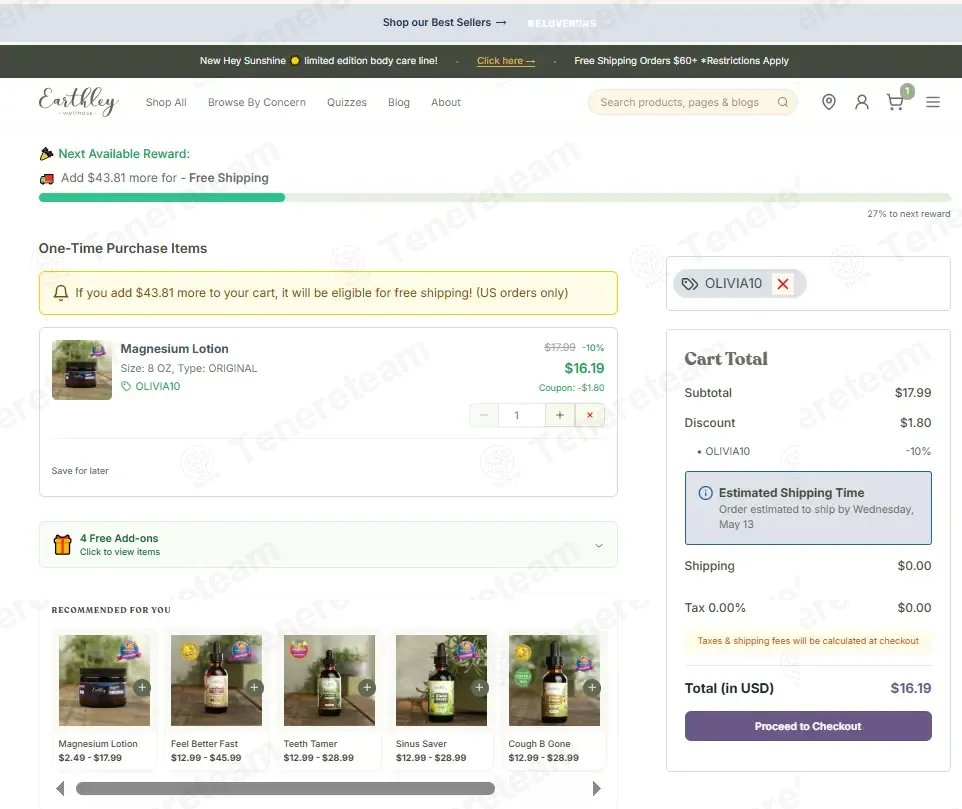Add recommended Magnesium Lotion with plus icon
The image size is (962, 809).
click(142, 687)
